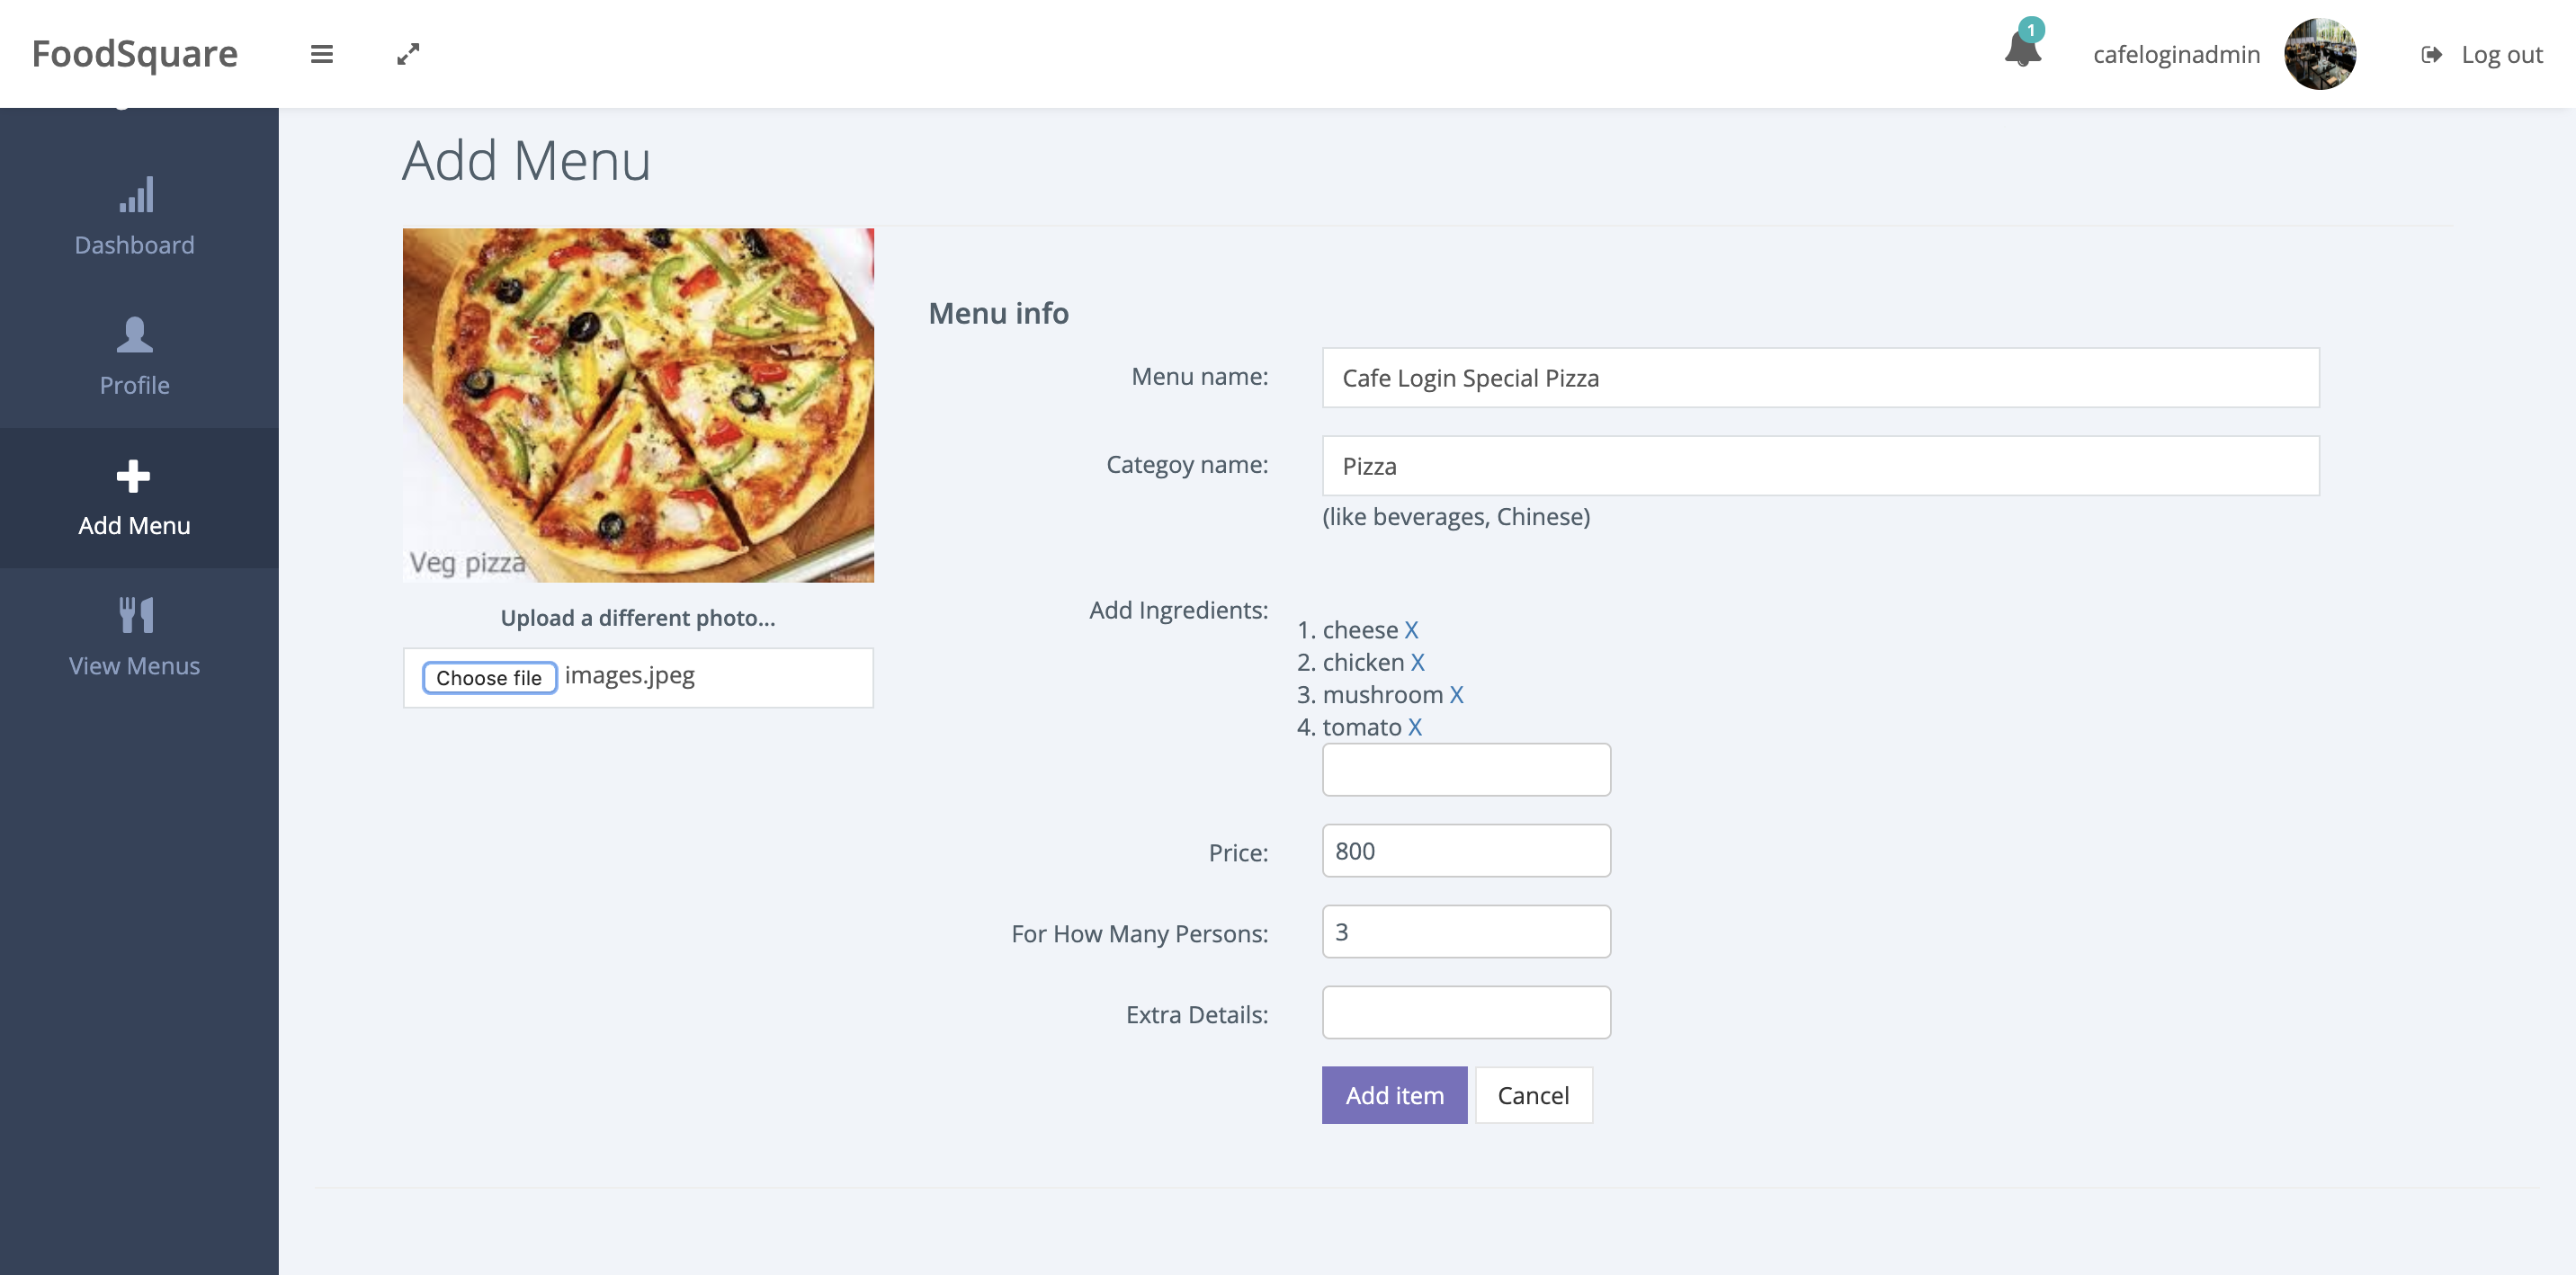Click the Cancel button
This screenshot has width=2576, height=1275.
(1533, 1095)
